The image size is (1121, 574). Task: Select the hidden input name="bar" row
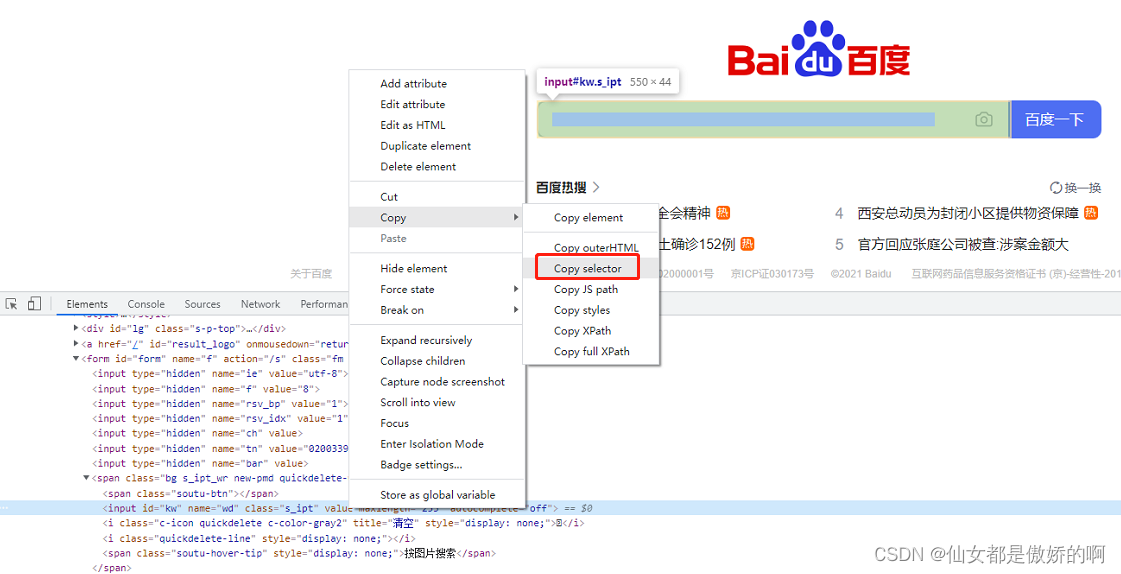tap(199, 463)
